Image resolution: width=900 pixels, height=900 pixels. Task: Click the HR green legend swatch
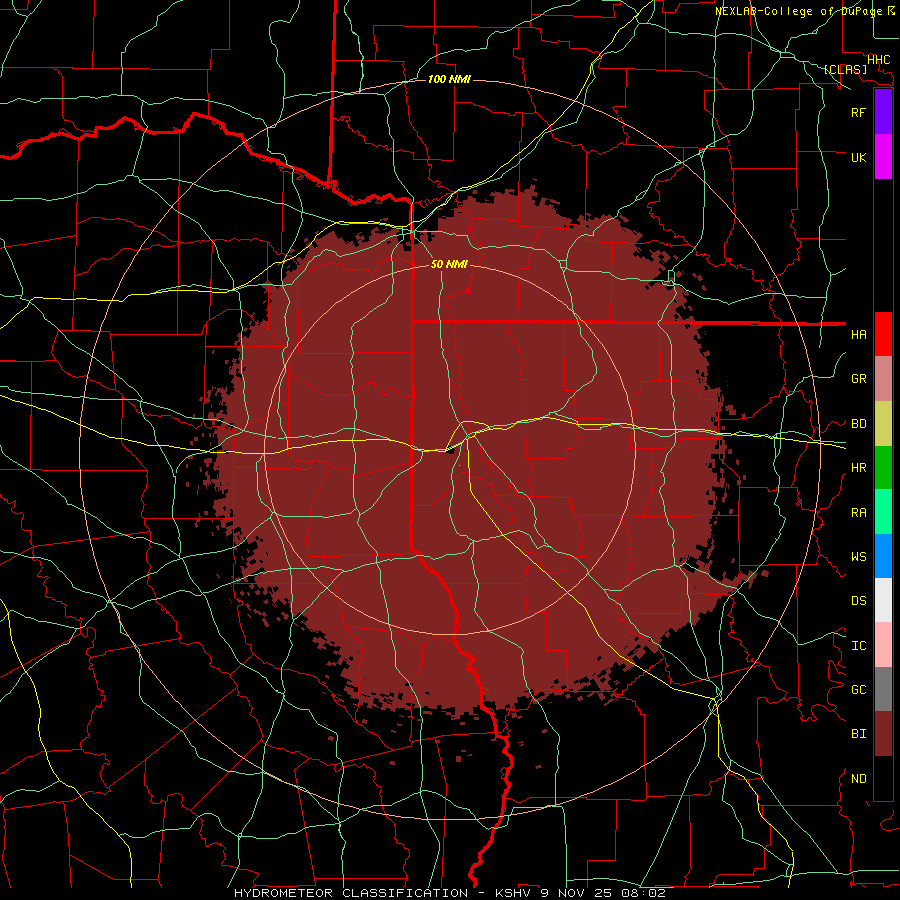883,468
